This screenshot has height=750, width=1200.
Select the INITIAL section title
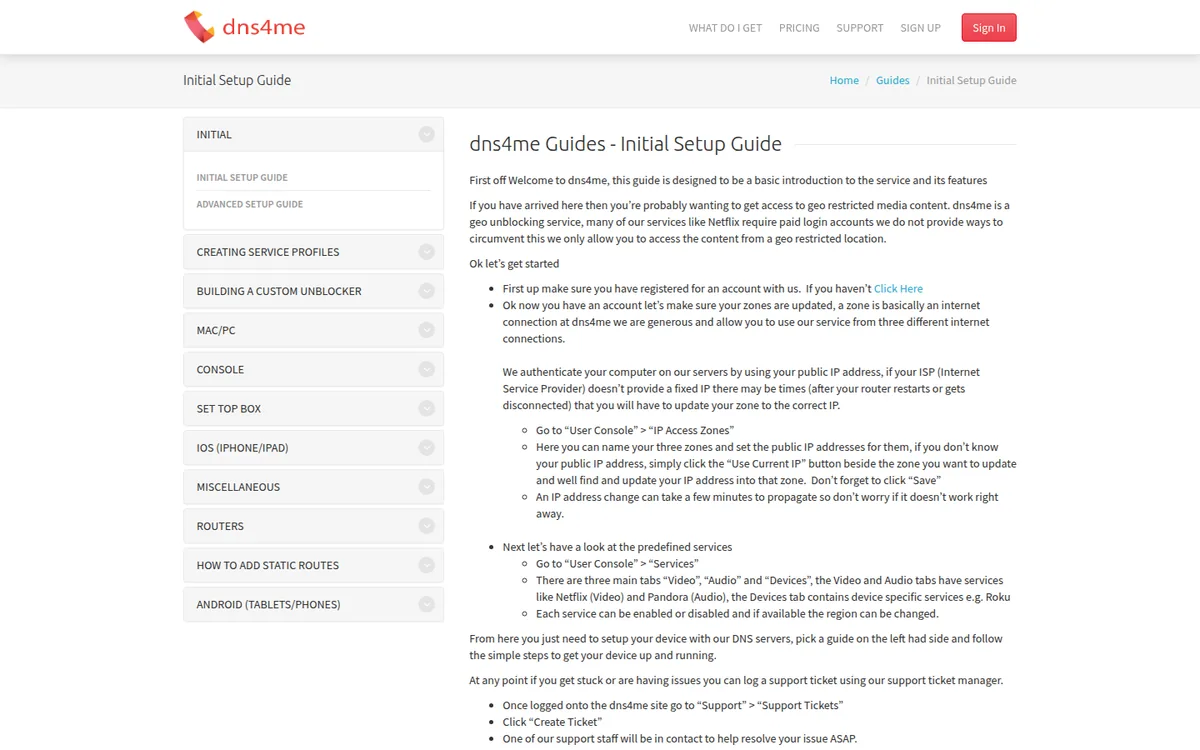coord(214,135)
